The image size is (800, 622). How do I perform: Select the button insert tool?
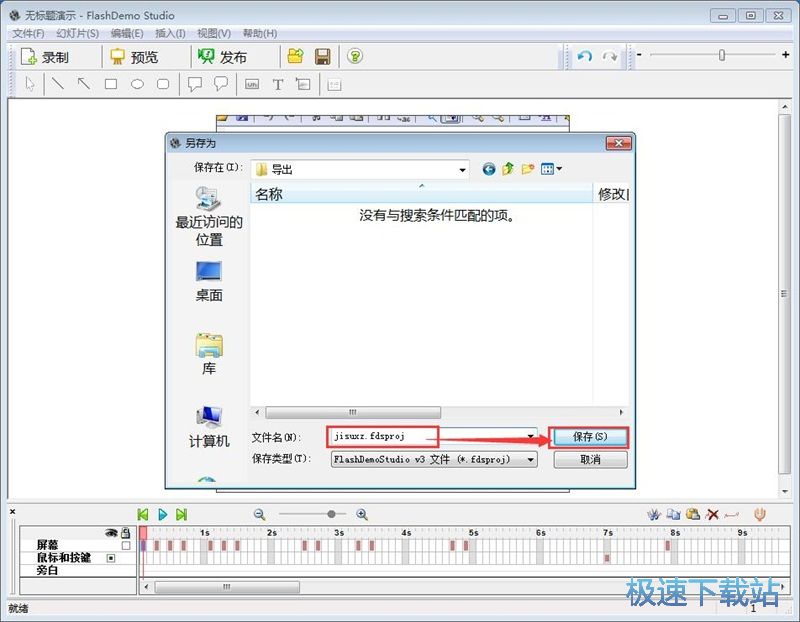pyautogui.click(x=252, y=84)
